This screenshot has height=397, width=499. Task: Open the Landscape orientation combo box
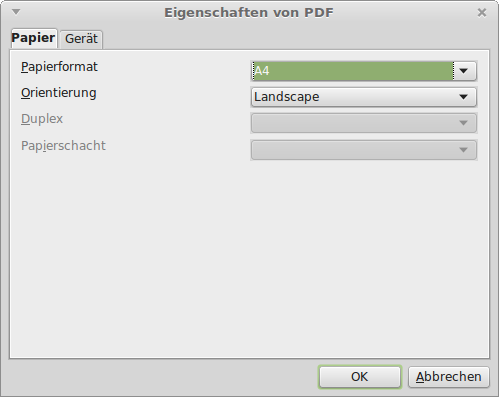(x=364, y=97)
